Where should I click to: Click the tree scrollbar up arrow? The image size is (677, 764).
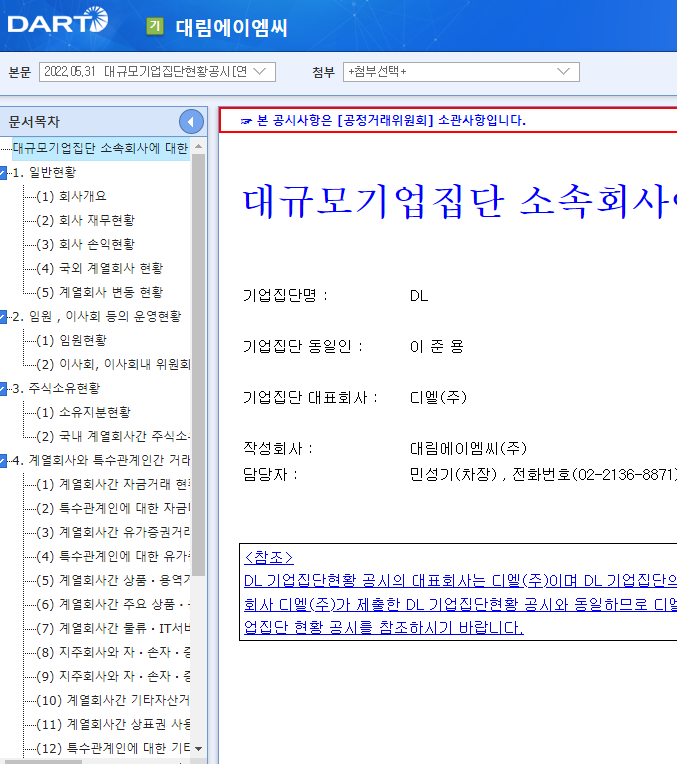pos(198,146)
